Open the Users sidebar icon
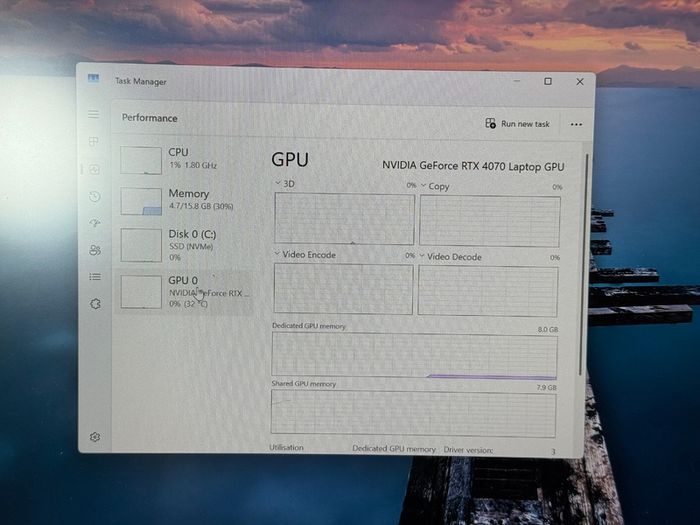The height and width of the screenshot is (525, 700). coord(95,250)
